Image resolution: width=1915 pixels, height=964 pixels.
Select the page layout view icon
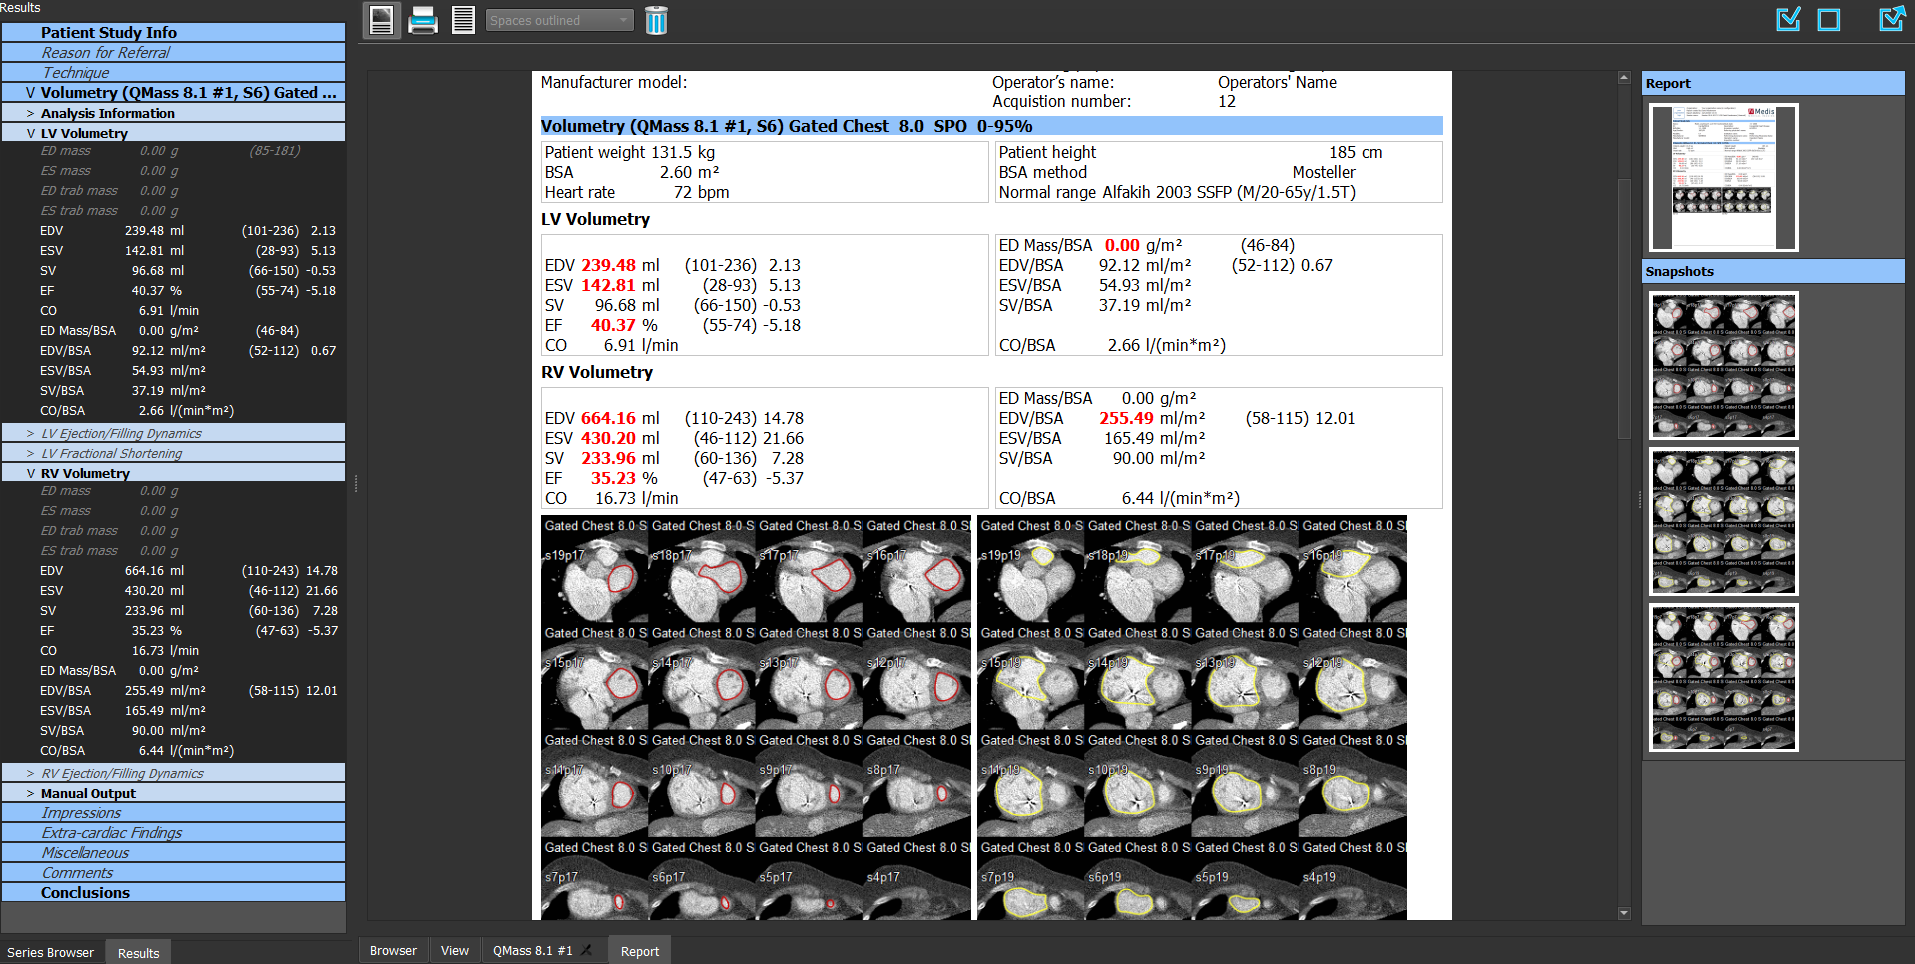[x=381, y=19]
